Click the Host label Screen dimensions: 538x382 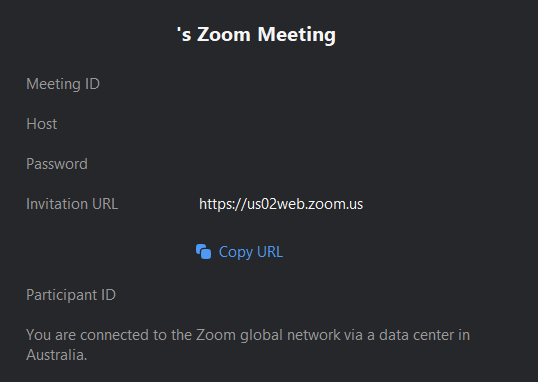coord(42,124)
